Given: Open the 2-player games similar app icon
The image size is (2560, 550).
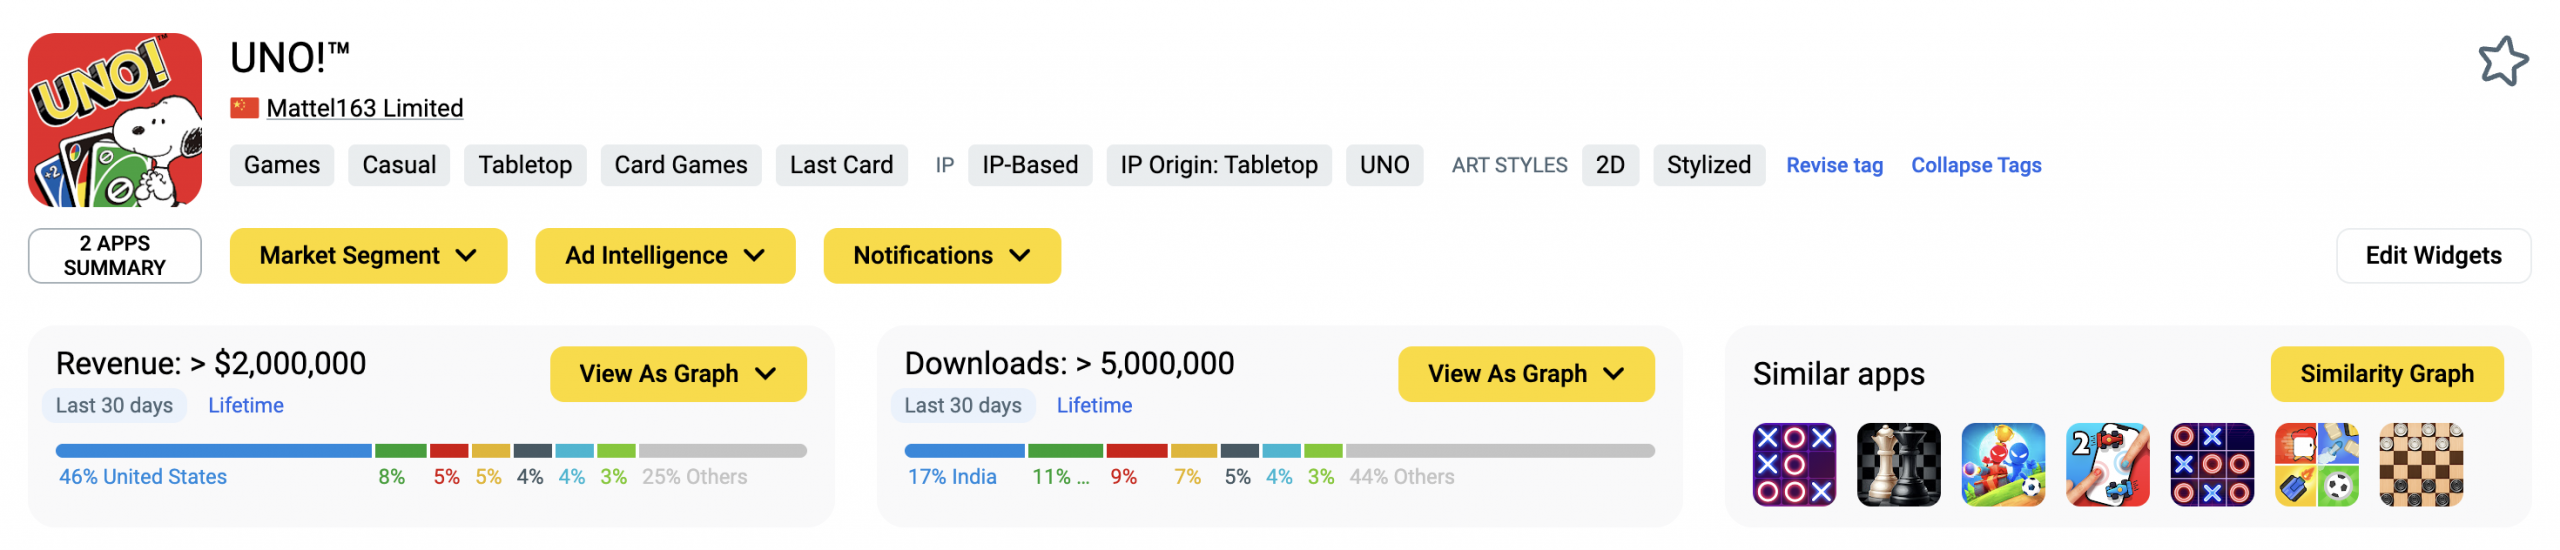Looking at the screenshot, I should [x=2107, y=465].
